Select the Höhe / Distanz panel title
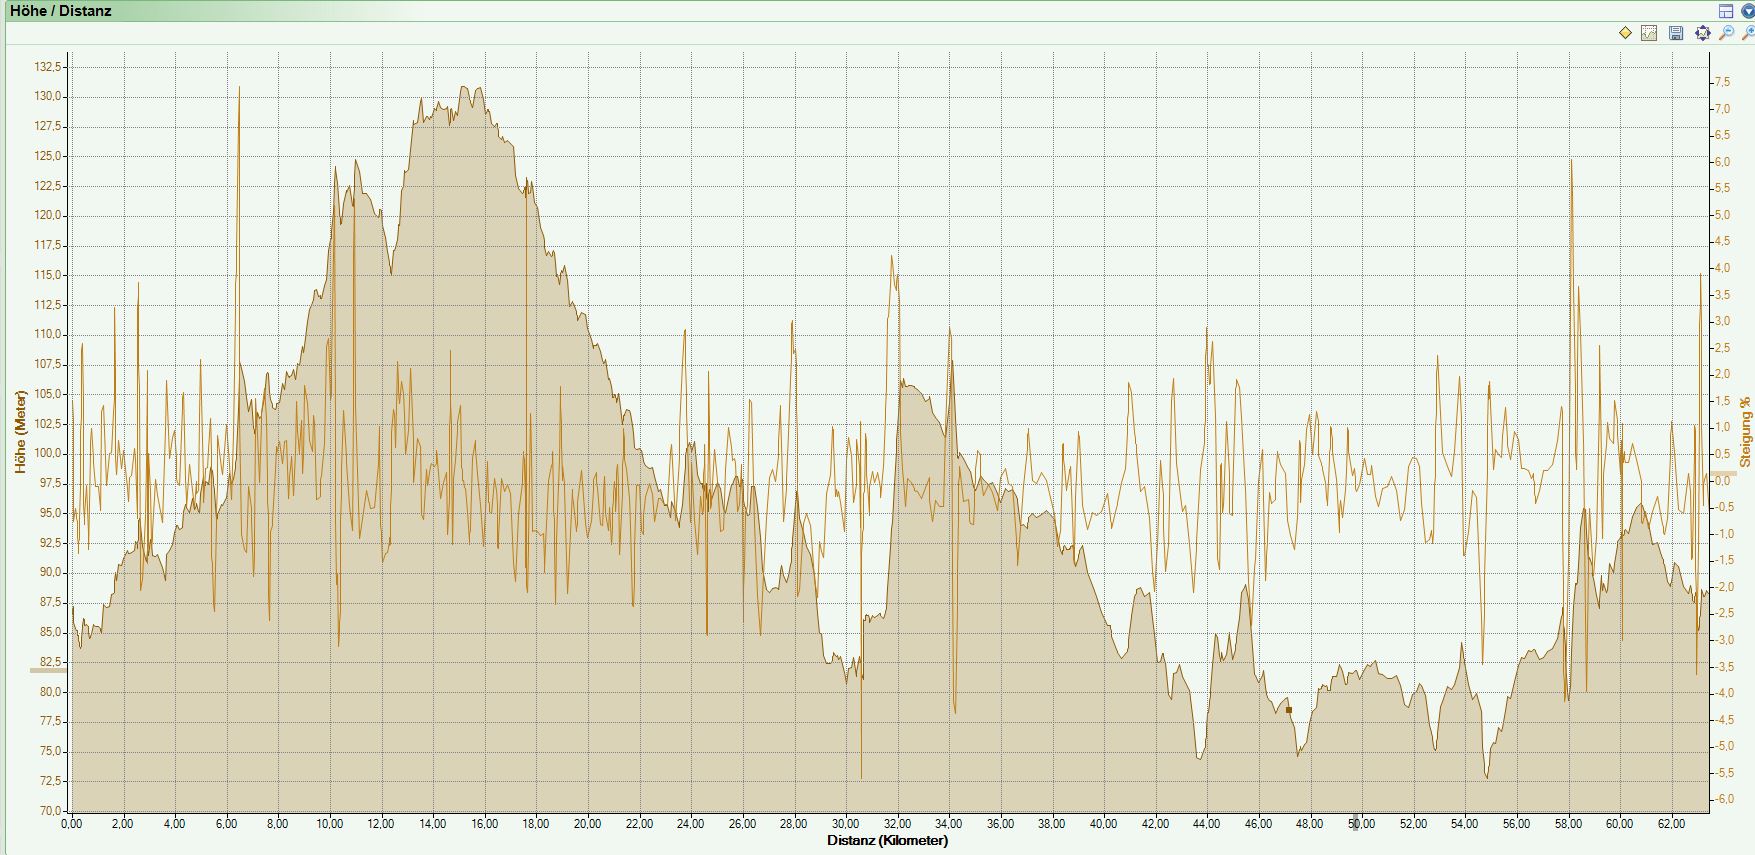 (61, 11)
